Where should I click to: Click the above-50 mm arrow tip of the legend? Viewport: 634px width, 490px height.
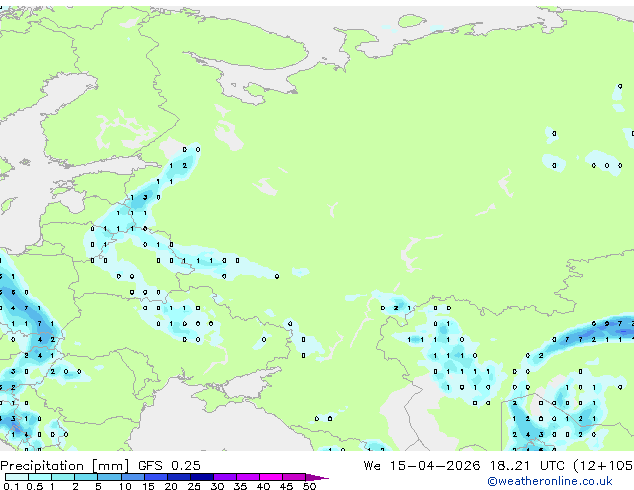click(317, 478)
